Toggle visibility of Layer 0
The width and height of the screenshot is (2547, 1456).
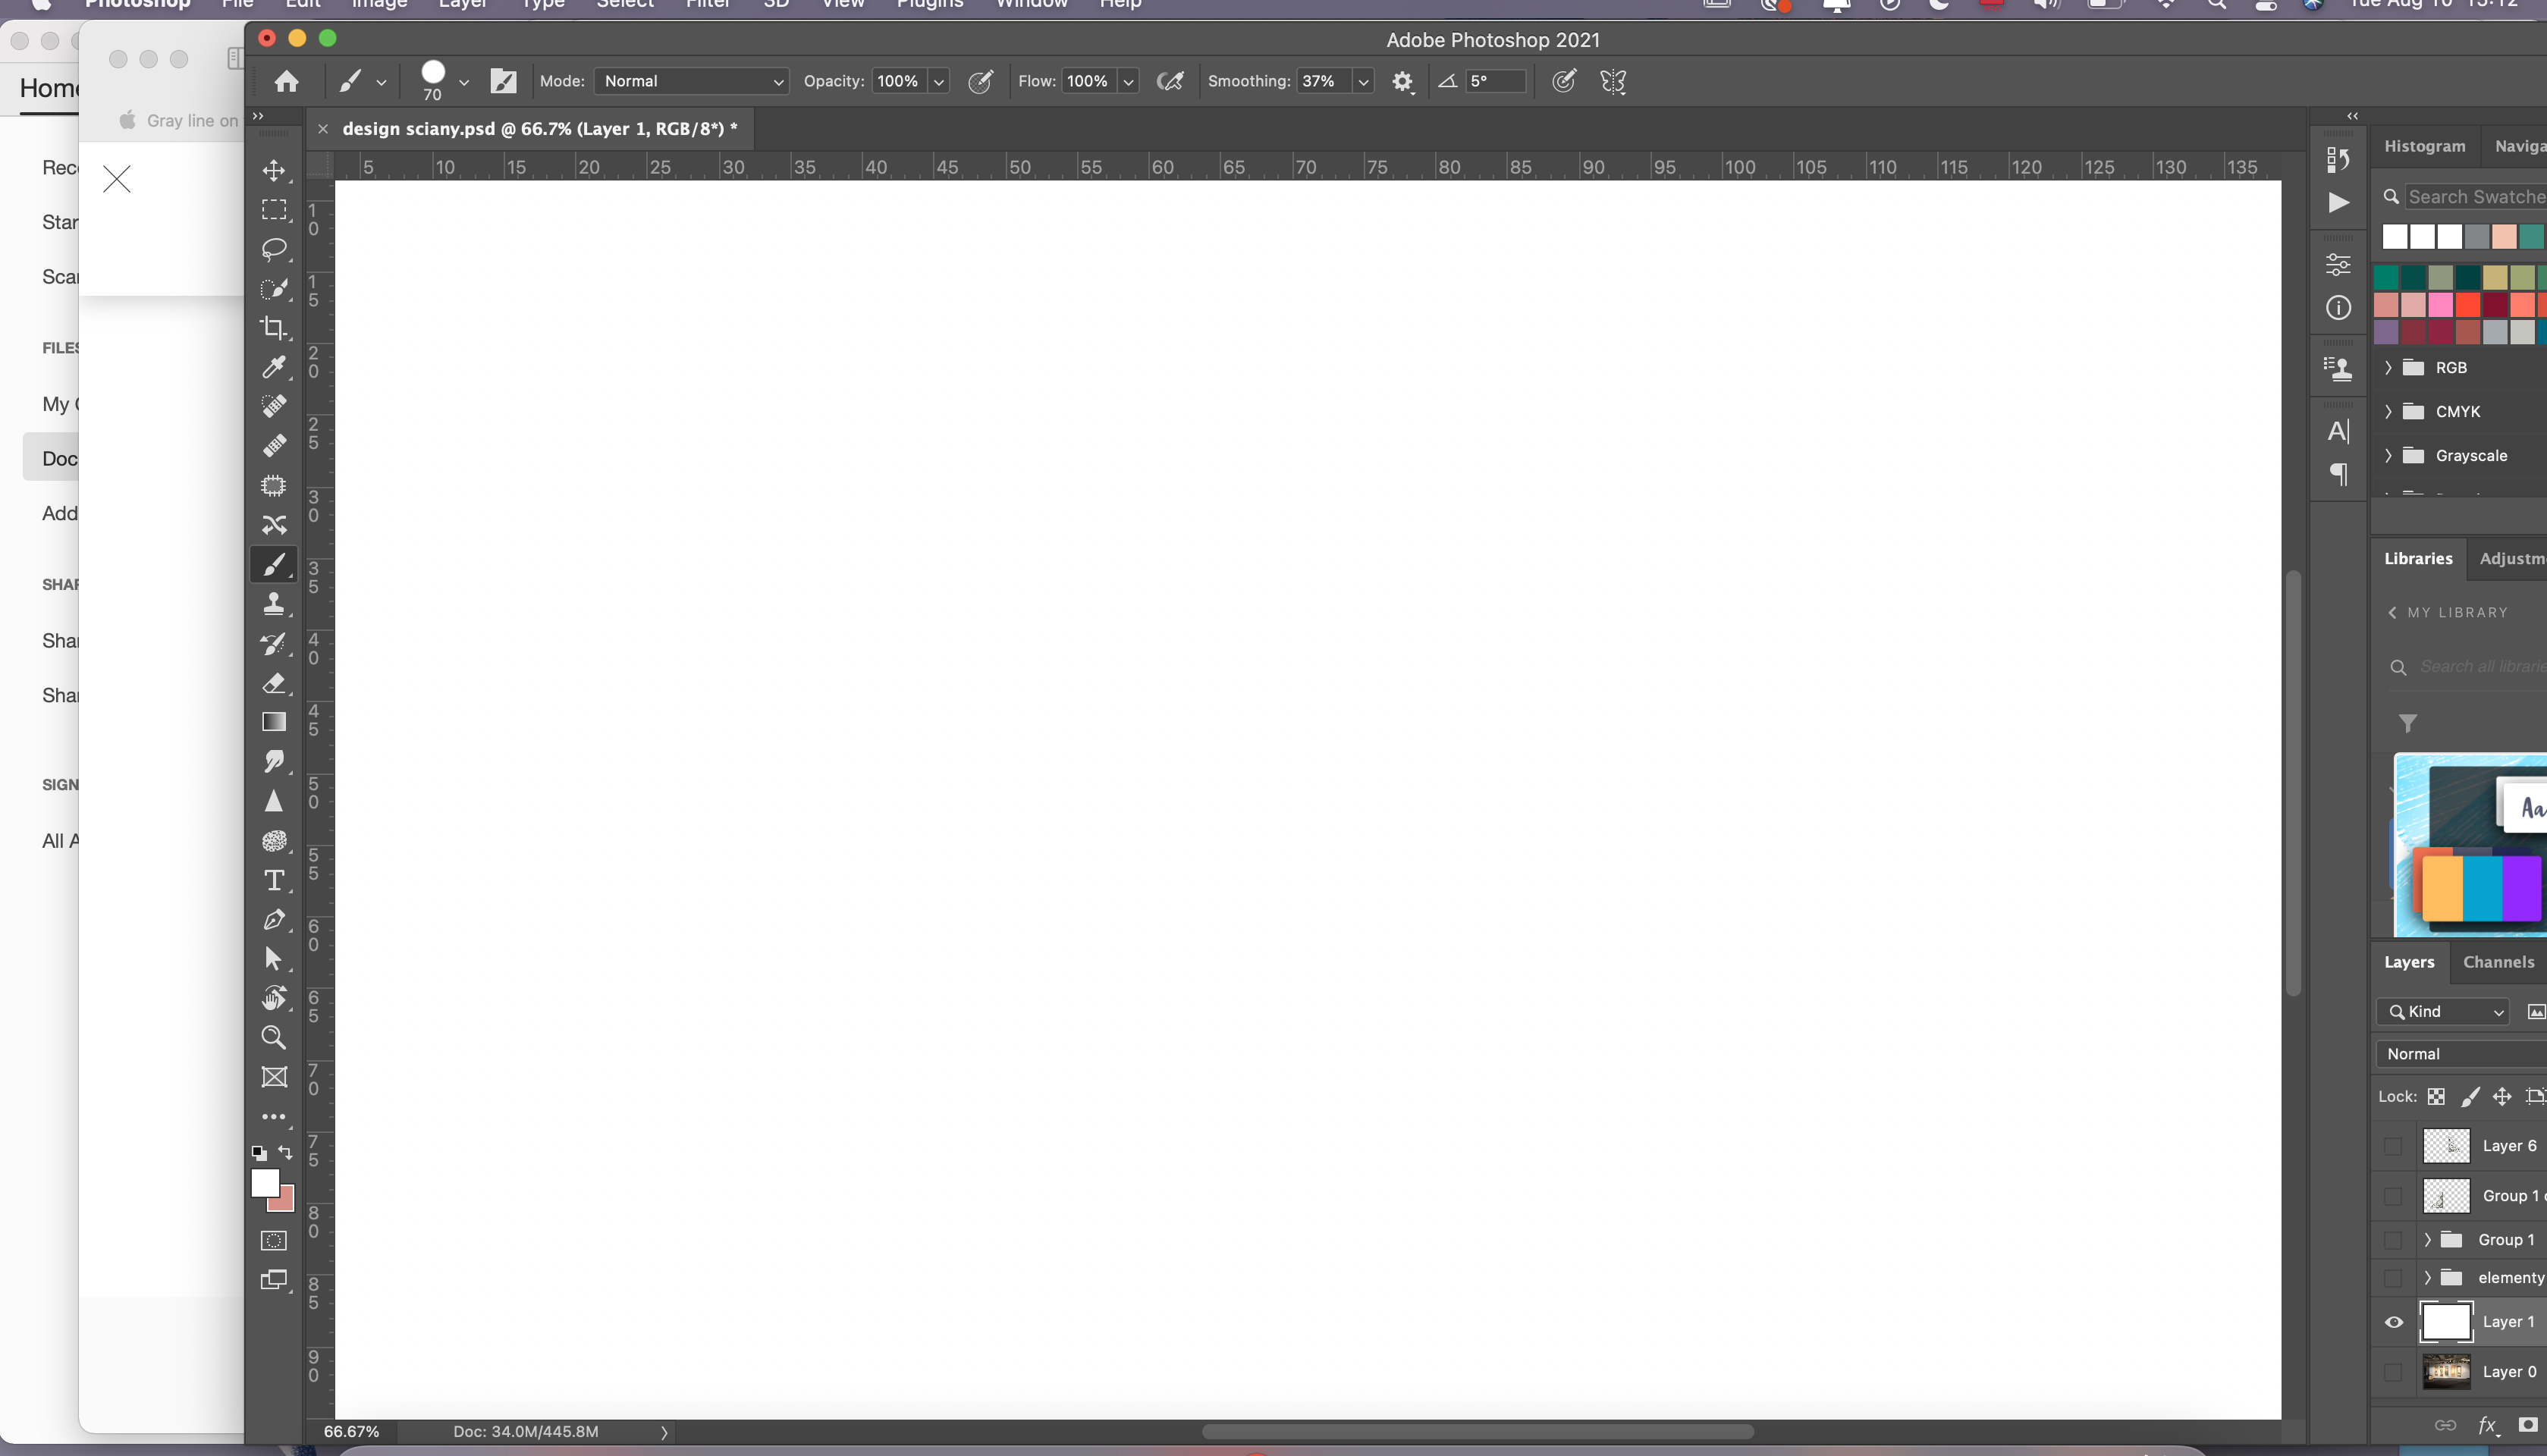[2393, 1372]
